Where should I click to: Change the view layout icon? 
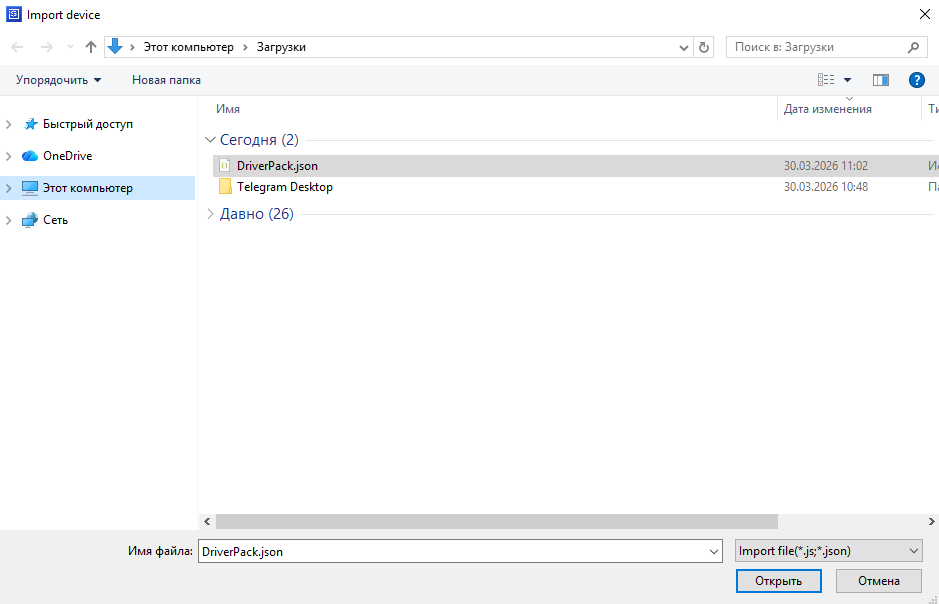tap(826, 80)
